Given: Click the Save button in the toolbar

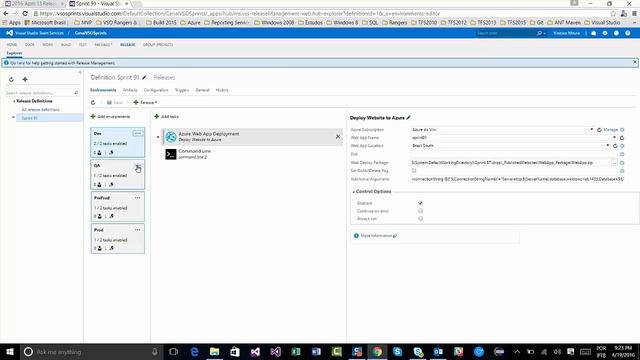Looking at the screenshot, I should coord(115,102).
